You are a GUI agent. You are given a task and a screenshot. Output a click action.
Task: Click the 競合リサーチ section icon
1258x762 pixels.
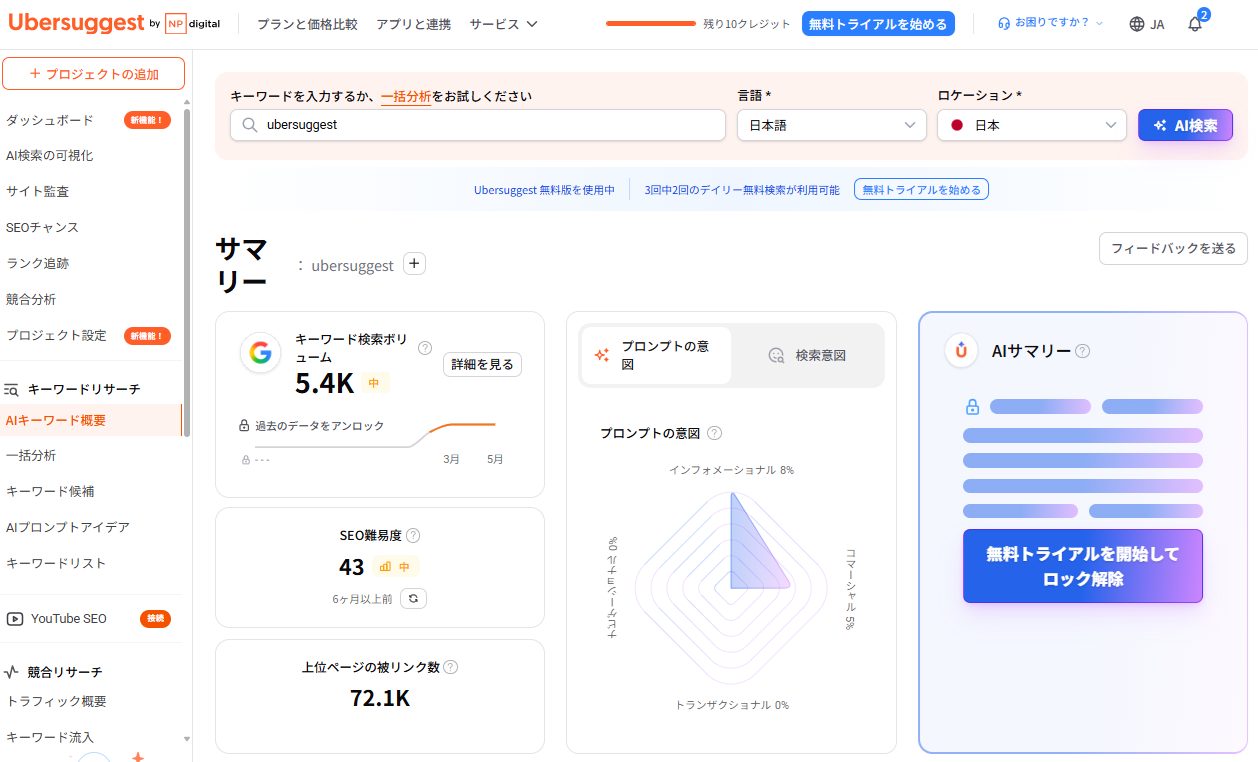(12, 672)
